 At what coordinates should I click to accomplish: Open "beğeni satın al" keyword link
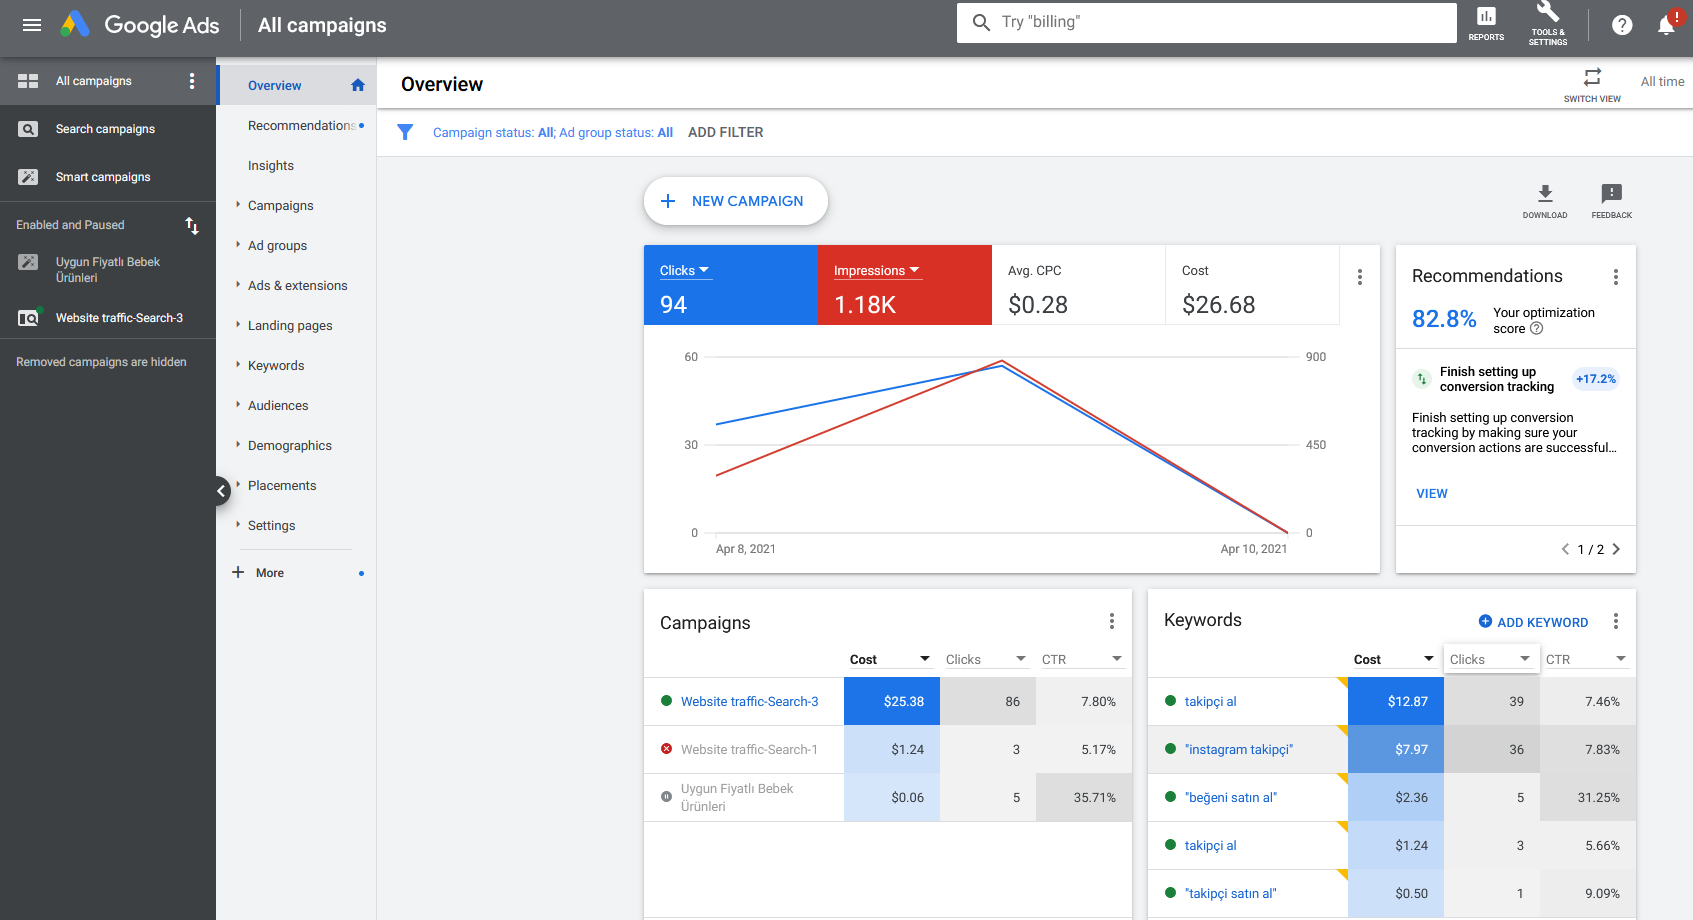1231,797
